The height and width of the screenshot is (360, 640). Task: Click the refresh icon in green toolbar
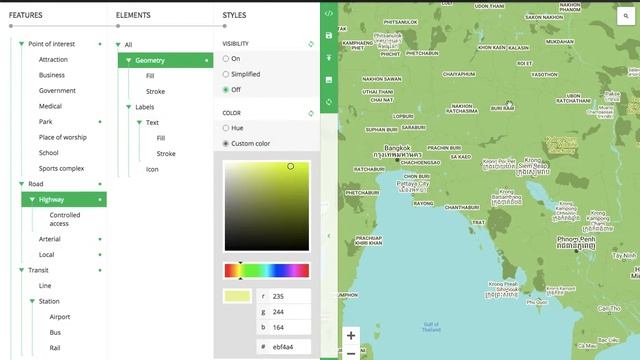click(329, 102)
